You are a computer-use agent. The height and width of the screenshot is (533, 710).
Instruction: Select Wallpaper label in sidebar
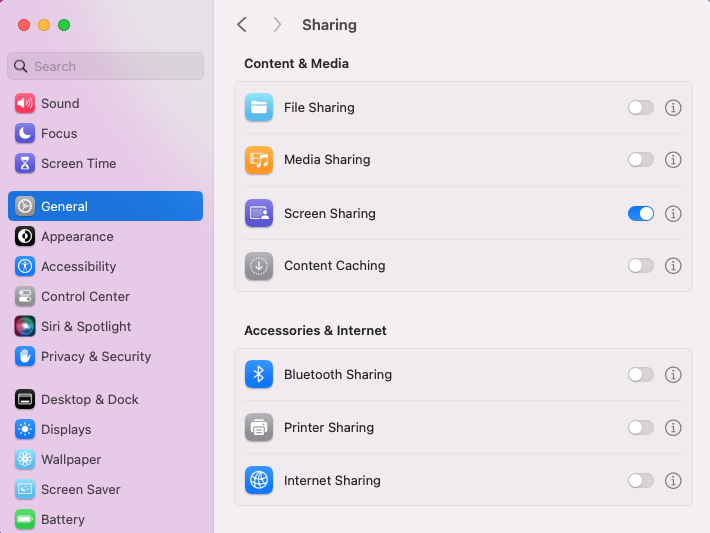71,459
